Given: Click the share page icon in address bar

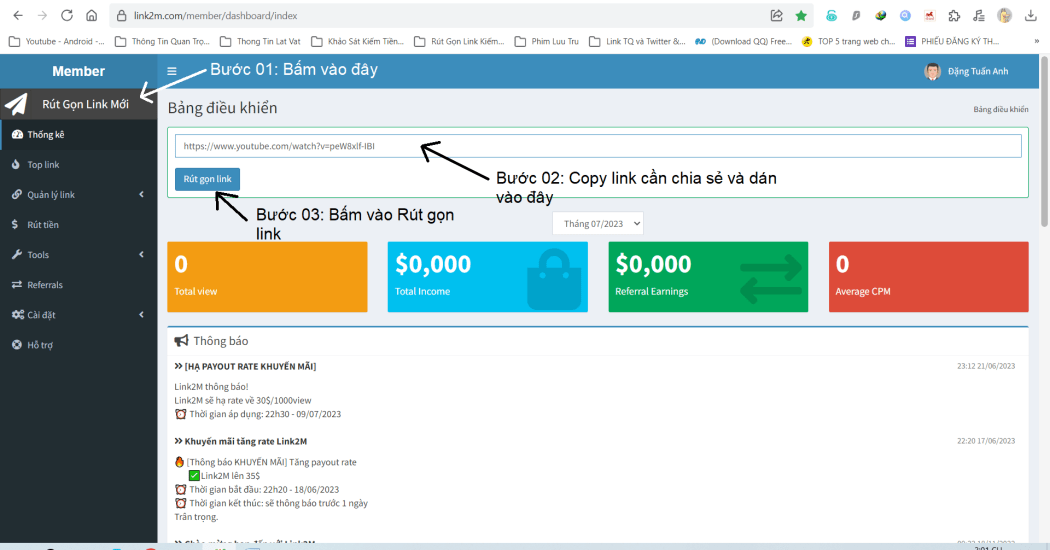Looking at the screenshot, I should pyautogui.click(x=777, y=15).
